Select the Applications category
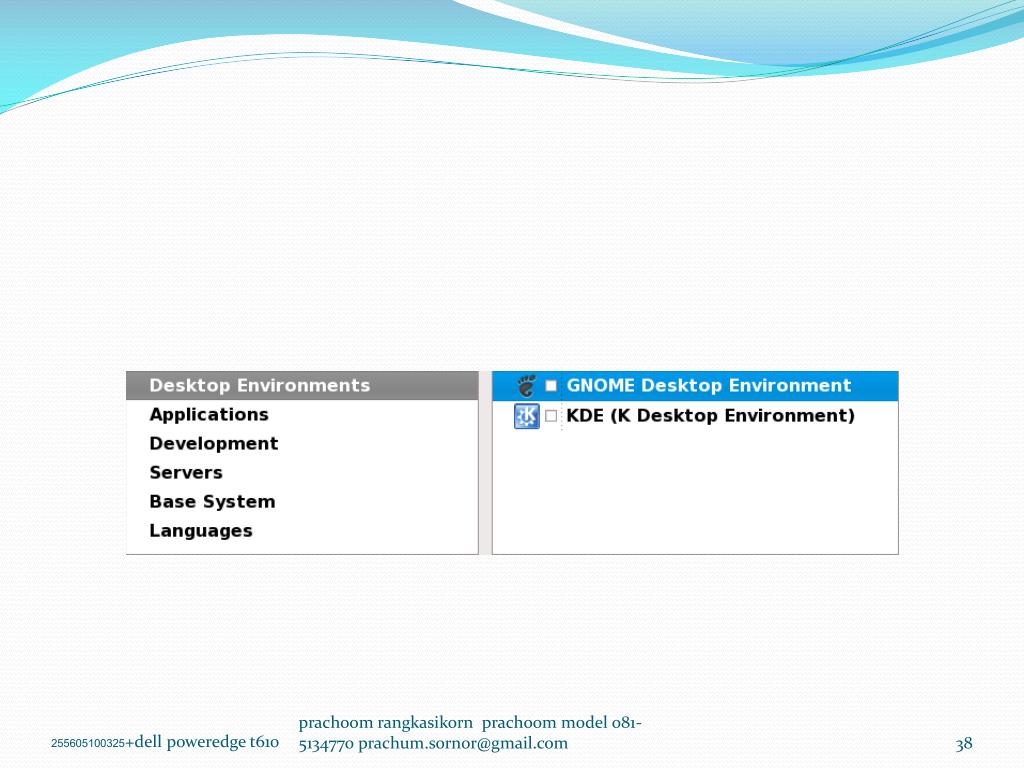 click(x=302, y=415)
